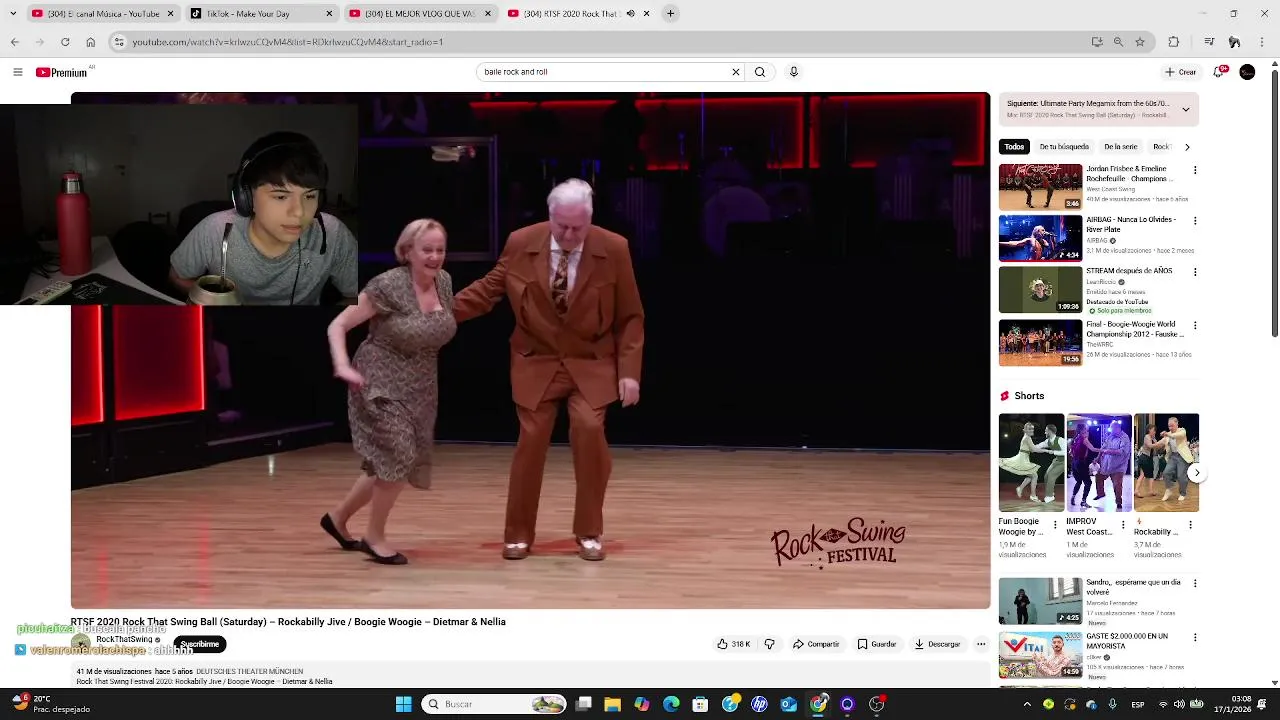This screenshot has width=1280, height=720.
Task: Submit search with magnifier button
Action: pyautogui.click(x=760, y=72)
